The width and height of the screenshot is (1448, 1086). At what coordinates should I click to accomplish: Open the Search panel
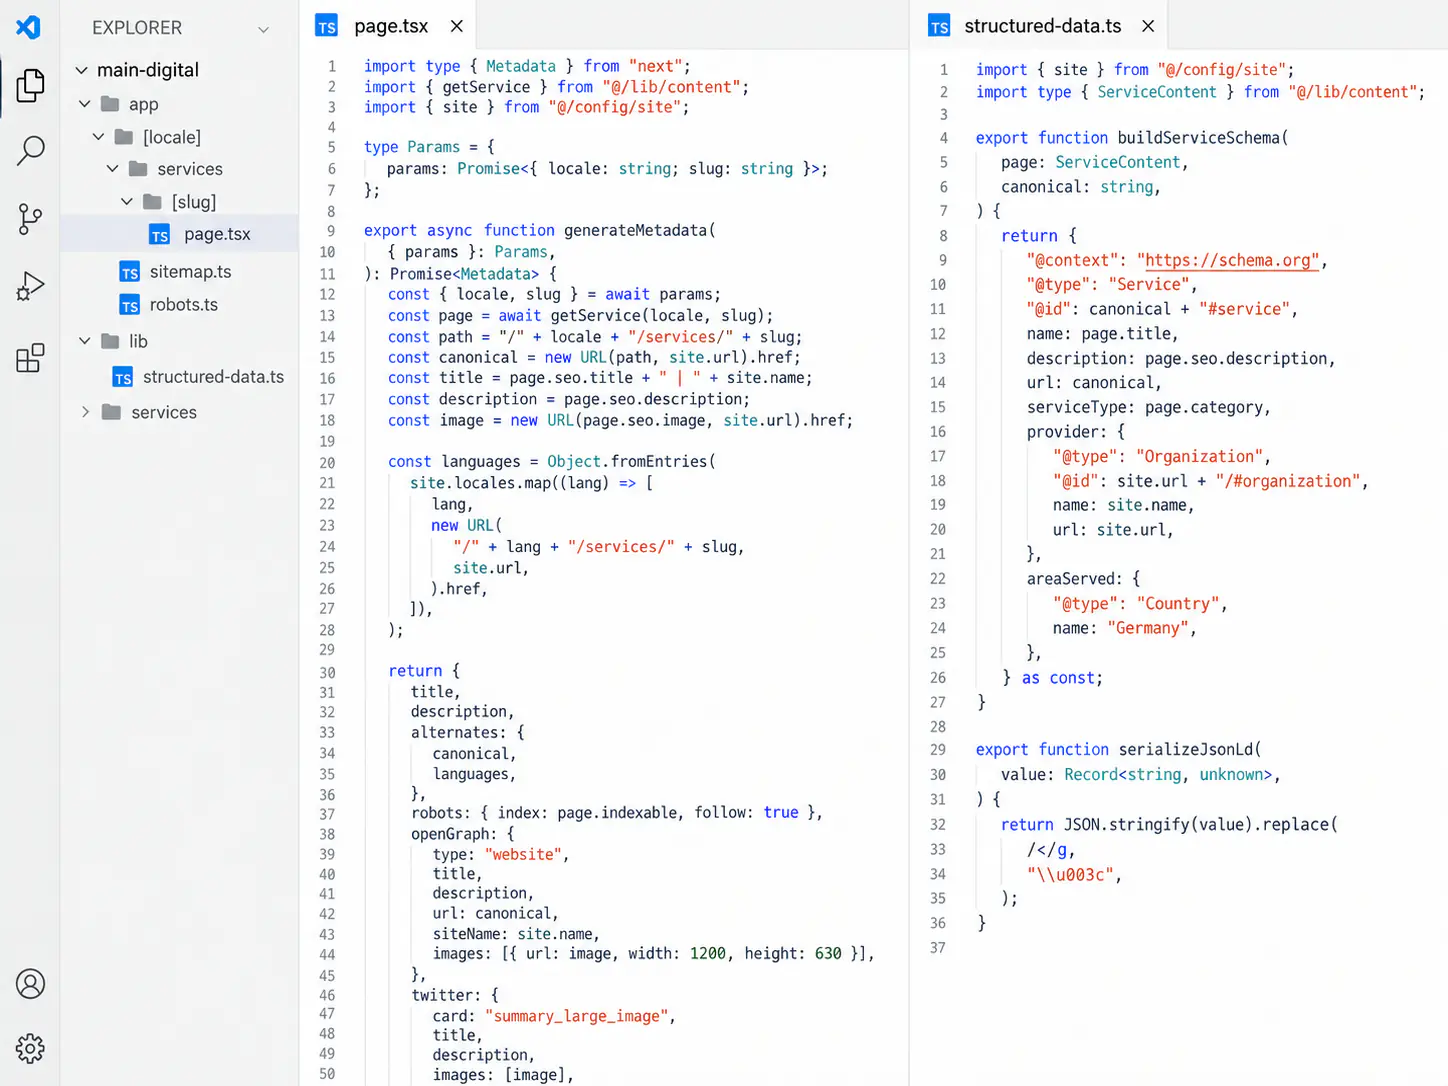click(x=30, y=151)
